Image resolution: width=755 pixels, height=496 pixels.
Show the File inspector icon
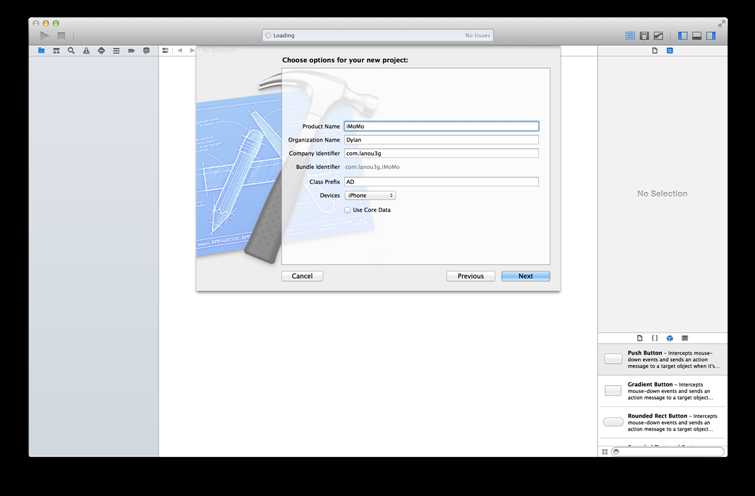655,51
